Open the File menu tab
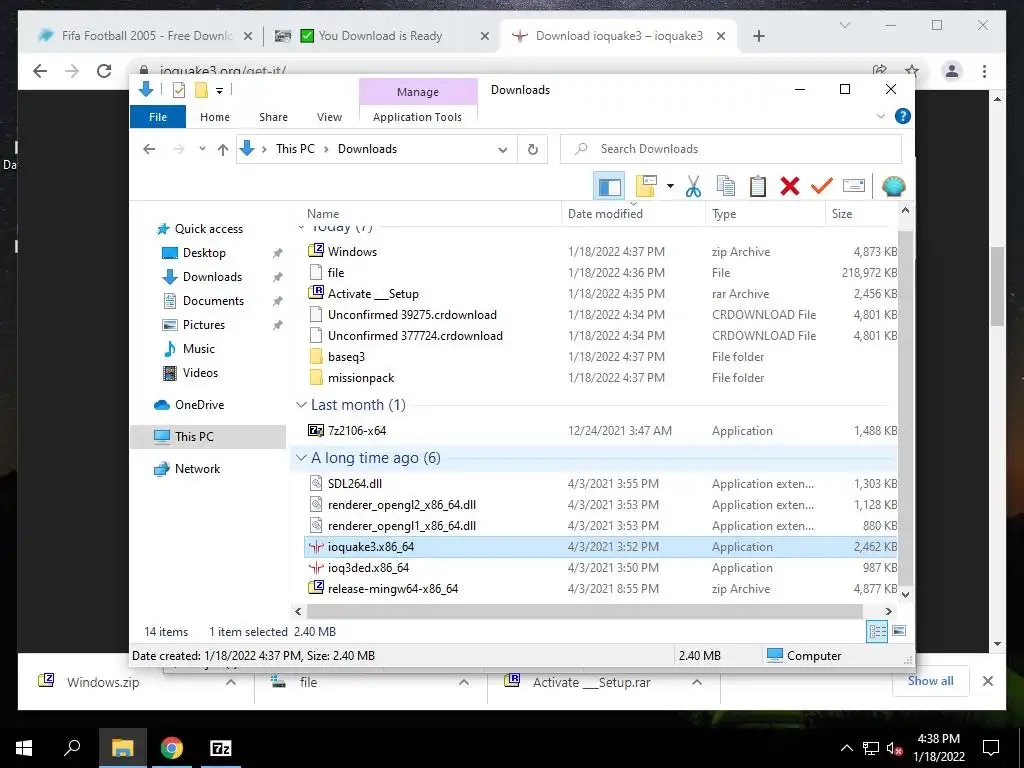The width and height of the screenshot is (1024, 768). point(157,117)
